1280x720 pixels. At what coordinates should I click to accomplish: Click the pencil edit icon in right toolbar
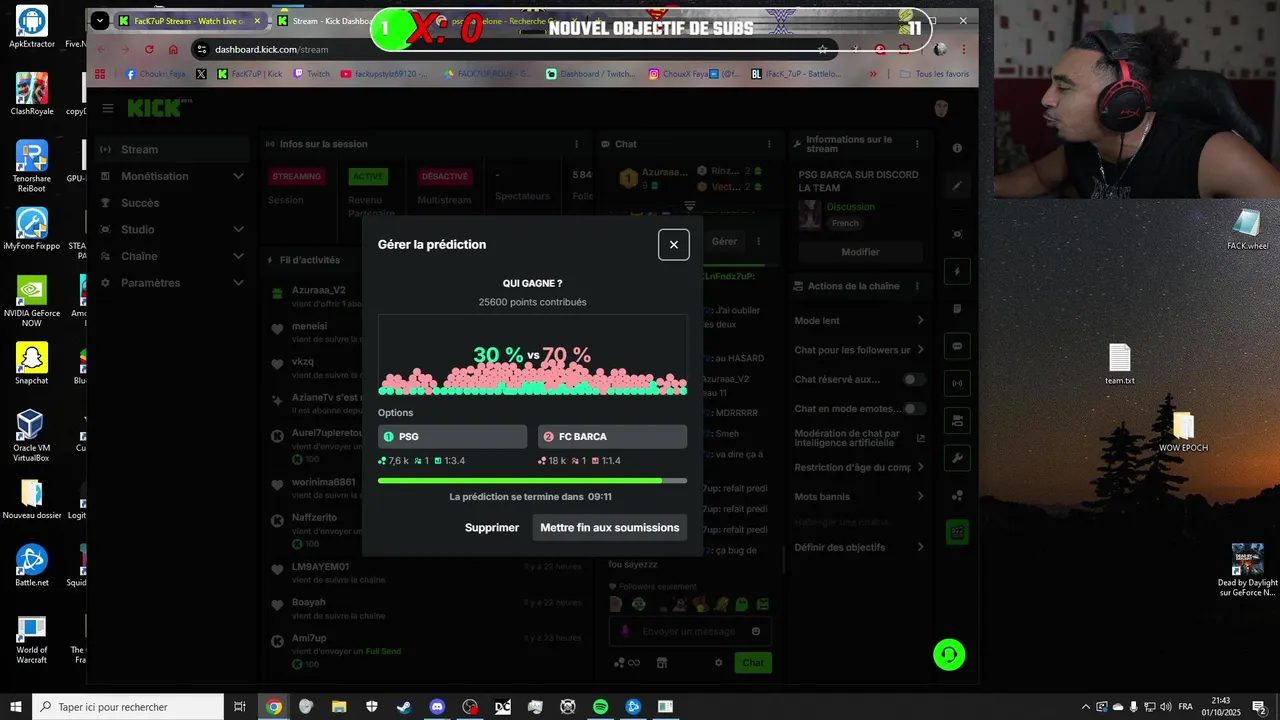[x=957, y=185]
